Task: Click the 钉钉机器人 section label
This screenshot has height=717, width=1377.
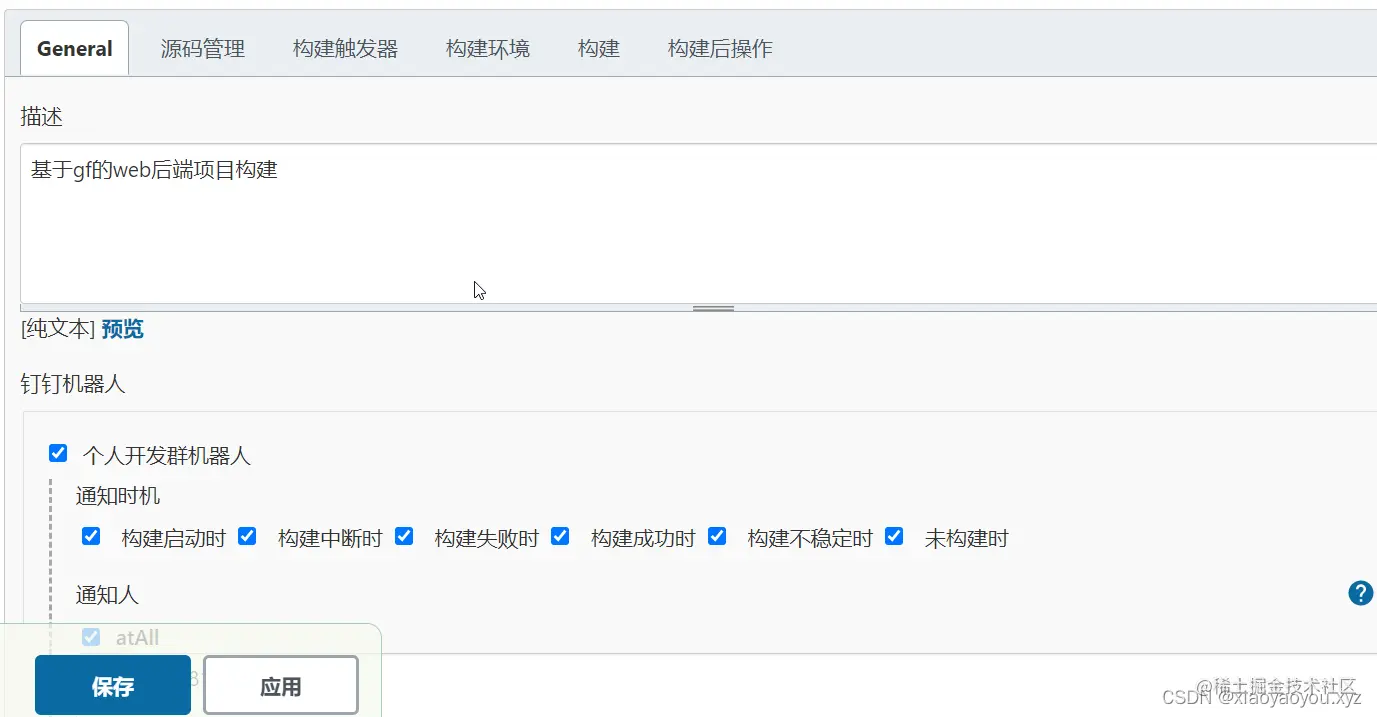Action: click(73, 384)
